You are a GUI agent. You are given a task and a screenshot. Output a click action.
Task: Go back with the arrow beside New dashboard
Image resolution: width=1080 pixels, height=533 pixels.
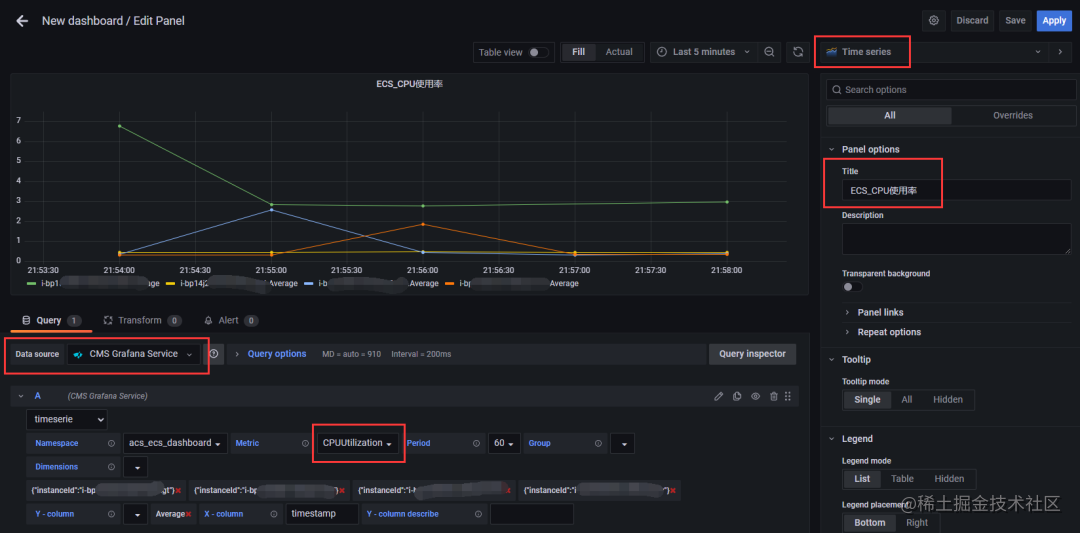coord(22,21)
